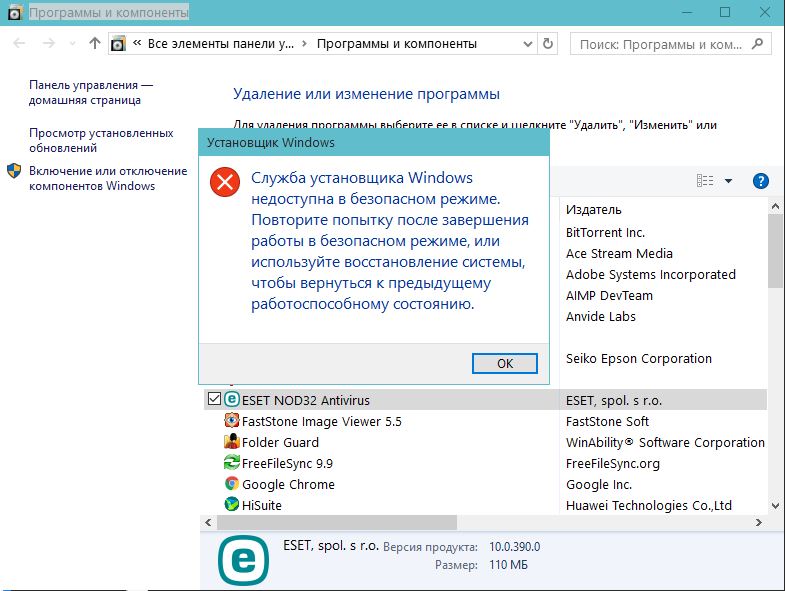
Task: Click horizontal scrollbar left arrow
Action: 208,522
